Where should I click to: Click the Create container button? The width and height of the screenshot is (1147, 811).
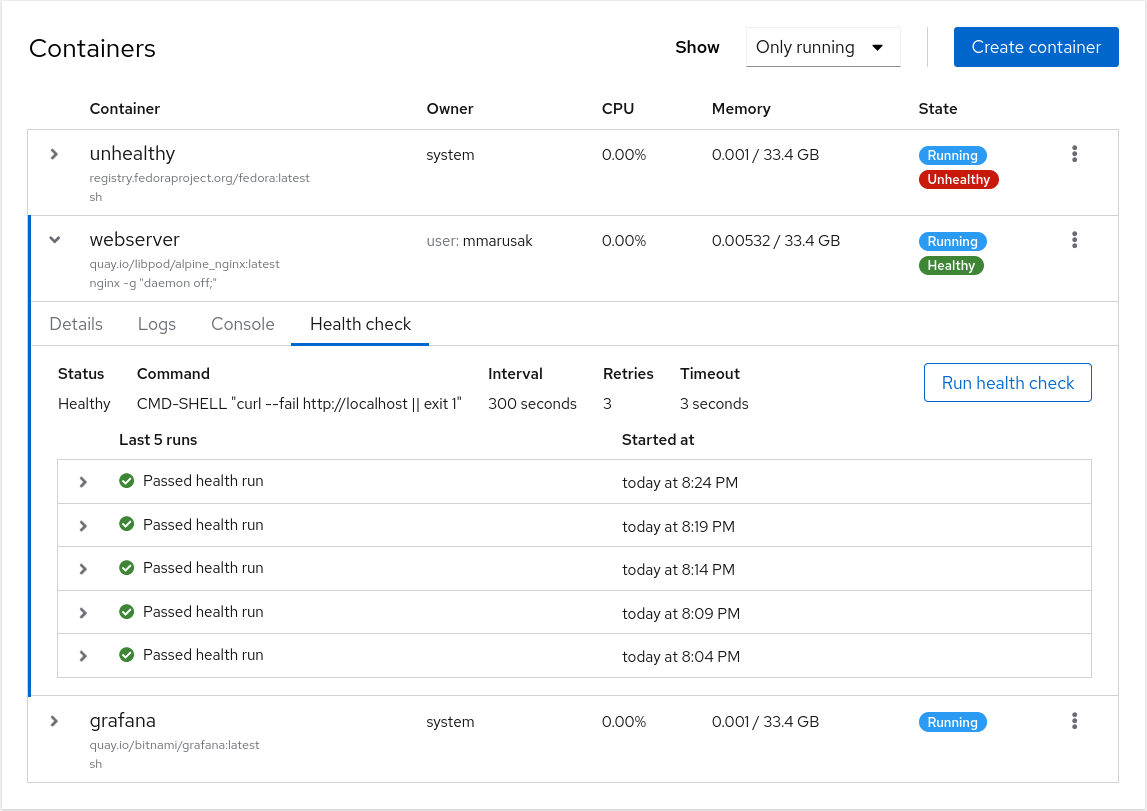click(x=1035, y=47)
